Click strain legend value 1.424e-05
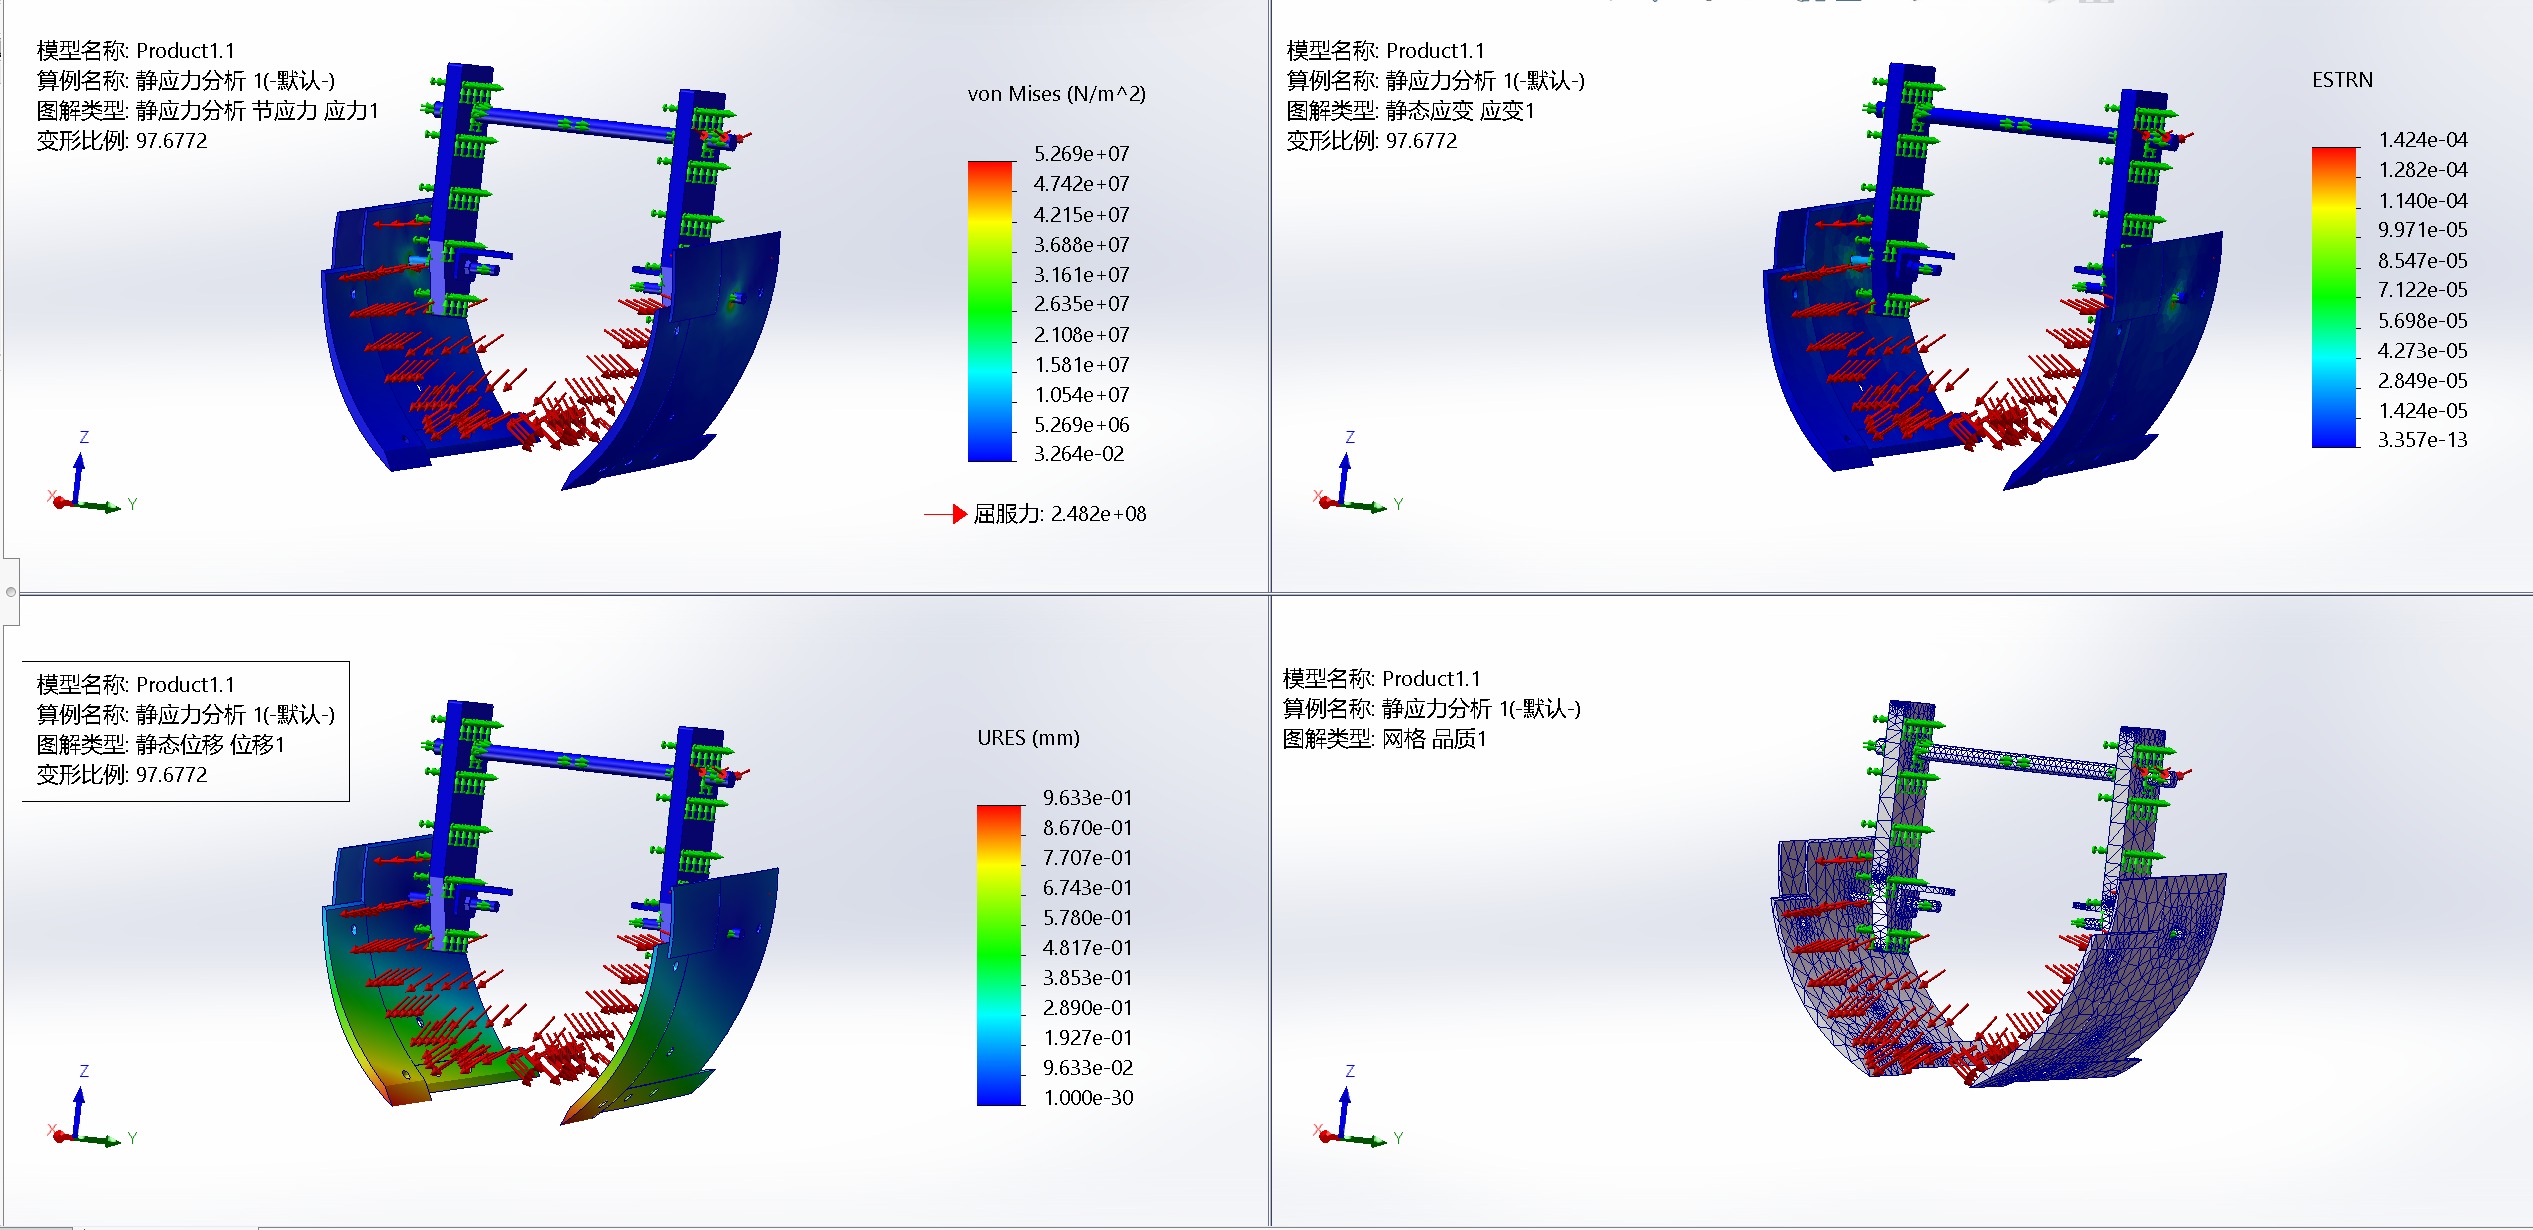Screen dimensions: 2533x1230 (x=2422, y=411)
